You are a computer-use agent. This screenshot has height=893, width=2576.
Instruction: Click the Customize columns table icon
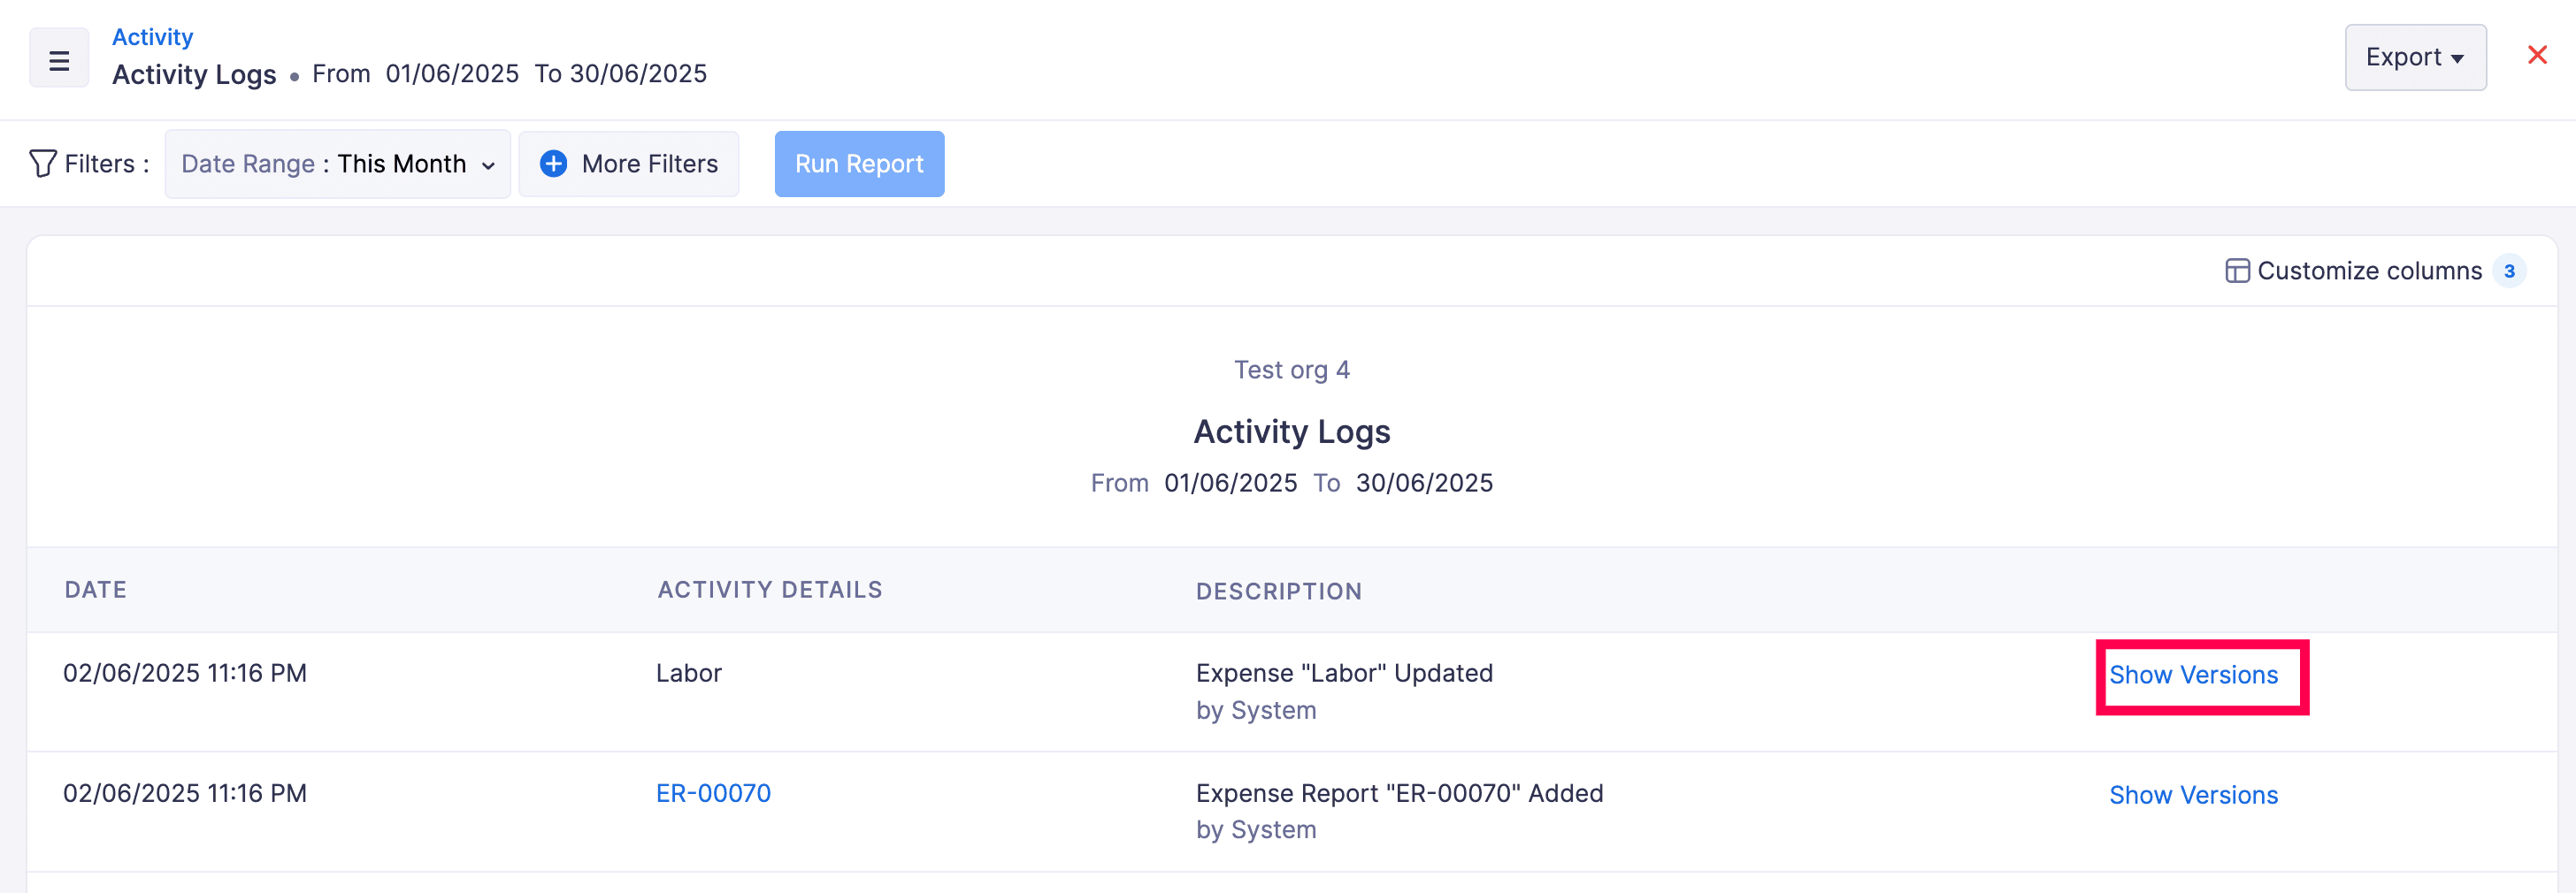pos(2236,271)
